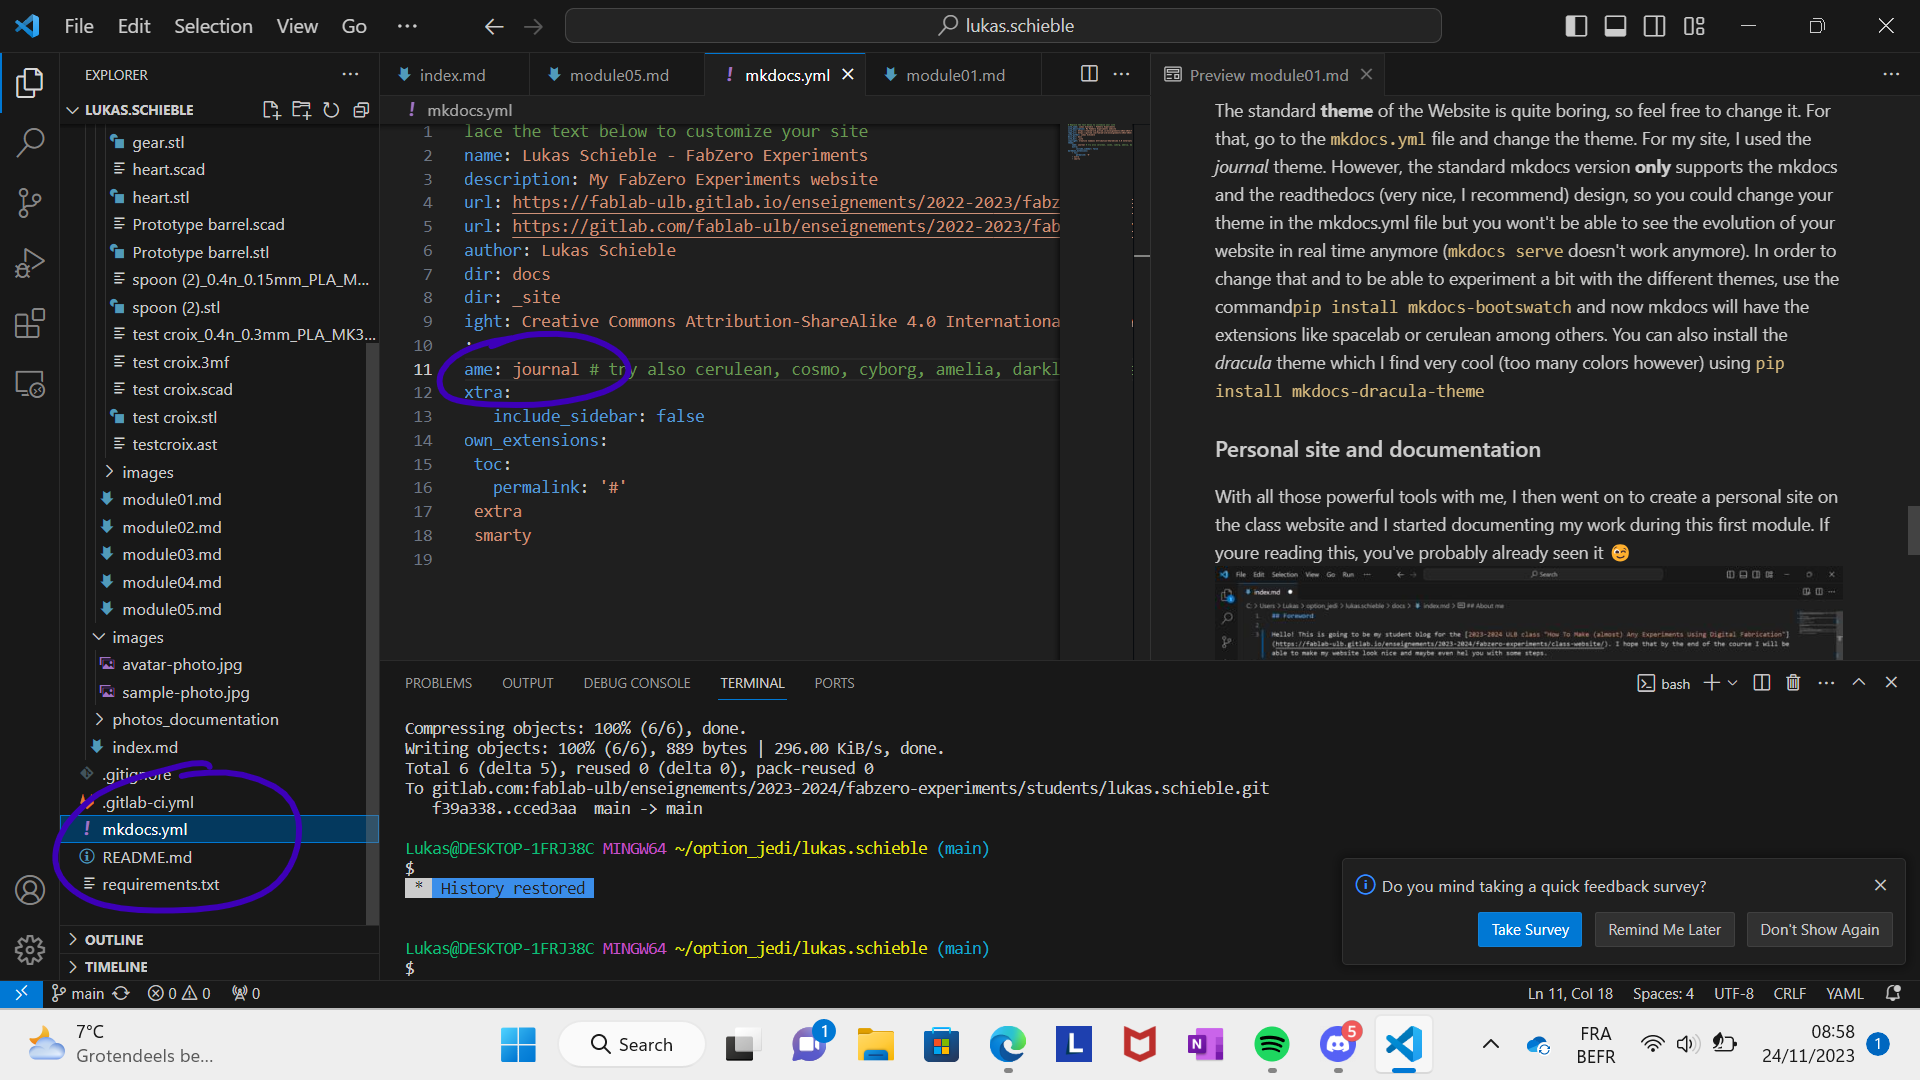Screen dimensions: 1920x1080
Task: Collapse all folders in explorer
Action: [x=361, y=110]
